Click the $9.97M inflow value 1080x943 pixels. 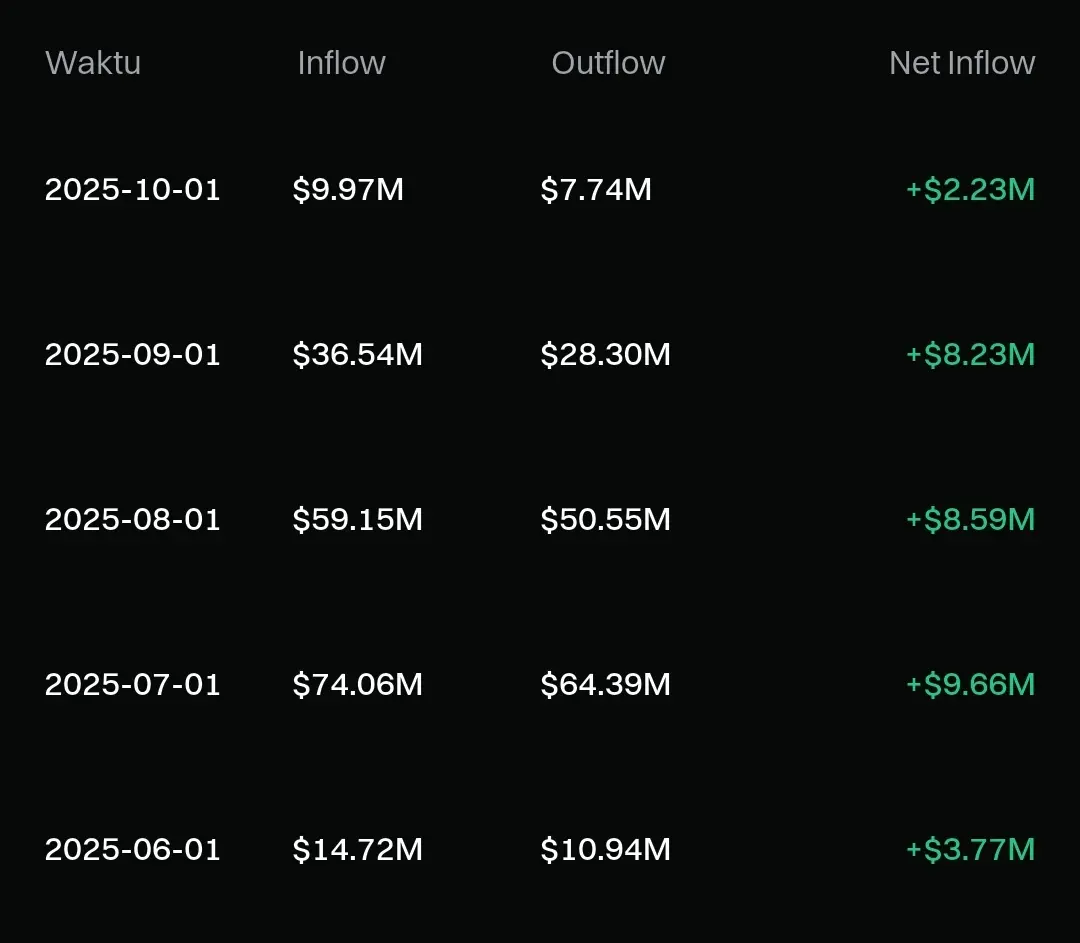coord(348,189)
